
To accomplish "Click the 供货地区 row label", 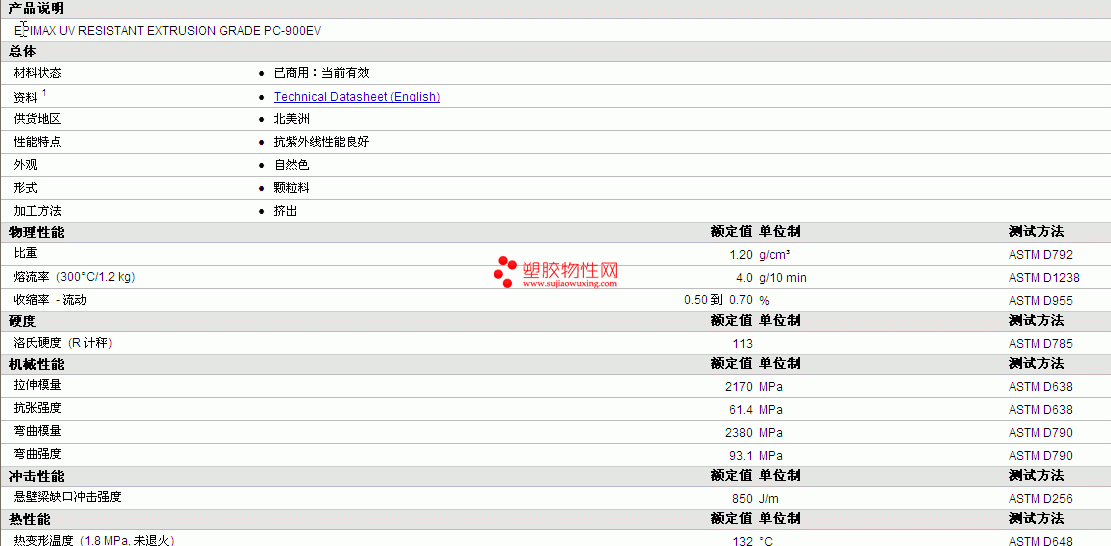I will coord(38,119).
